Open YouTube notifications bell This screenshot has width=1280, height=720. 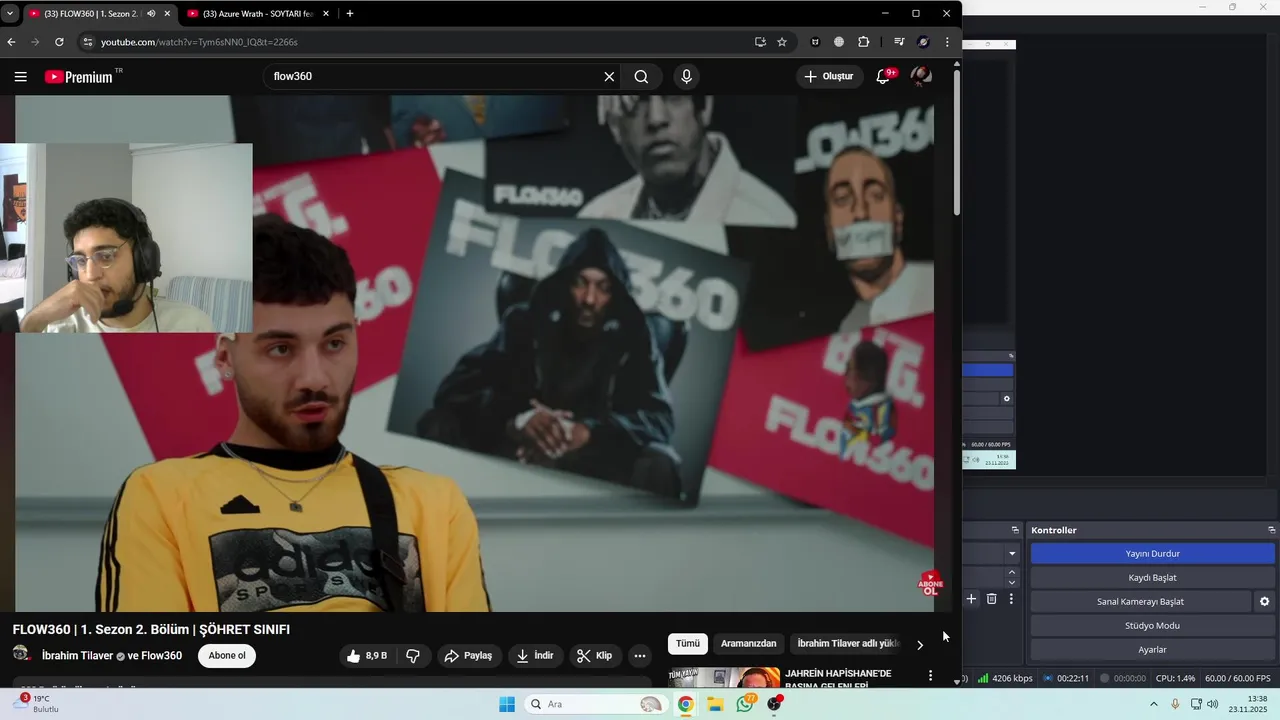click(883, 77)
